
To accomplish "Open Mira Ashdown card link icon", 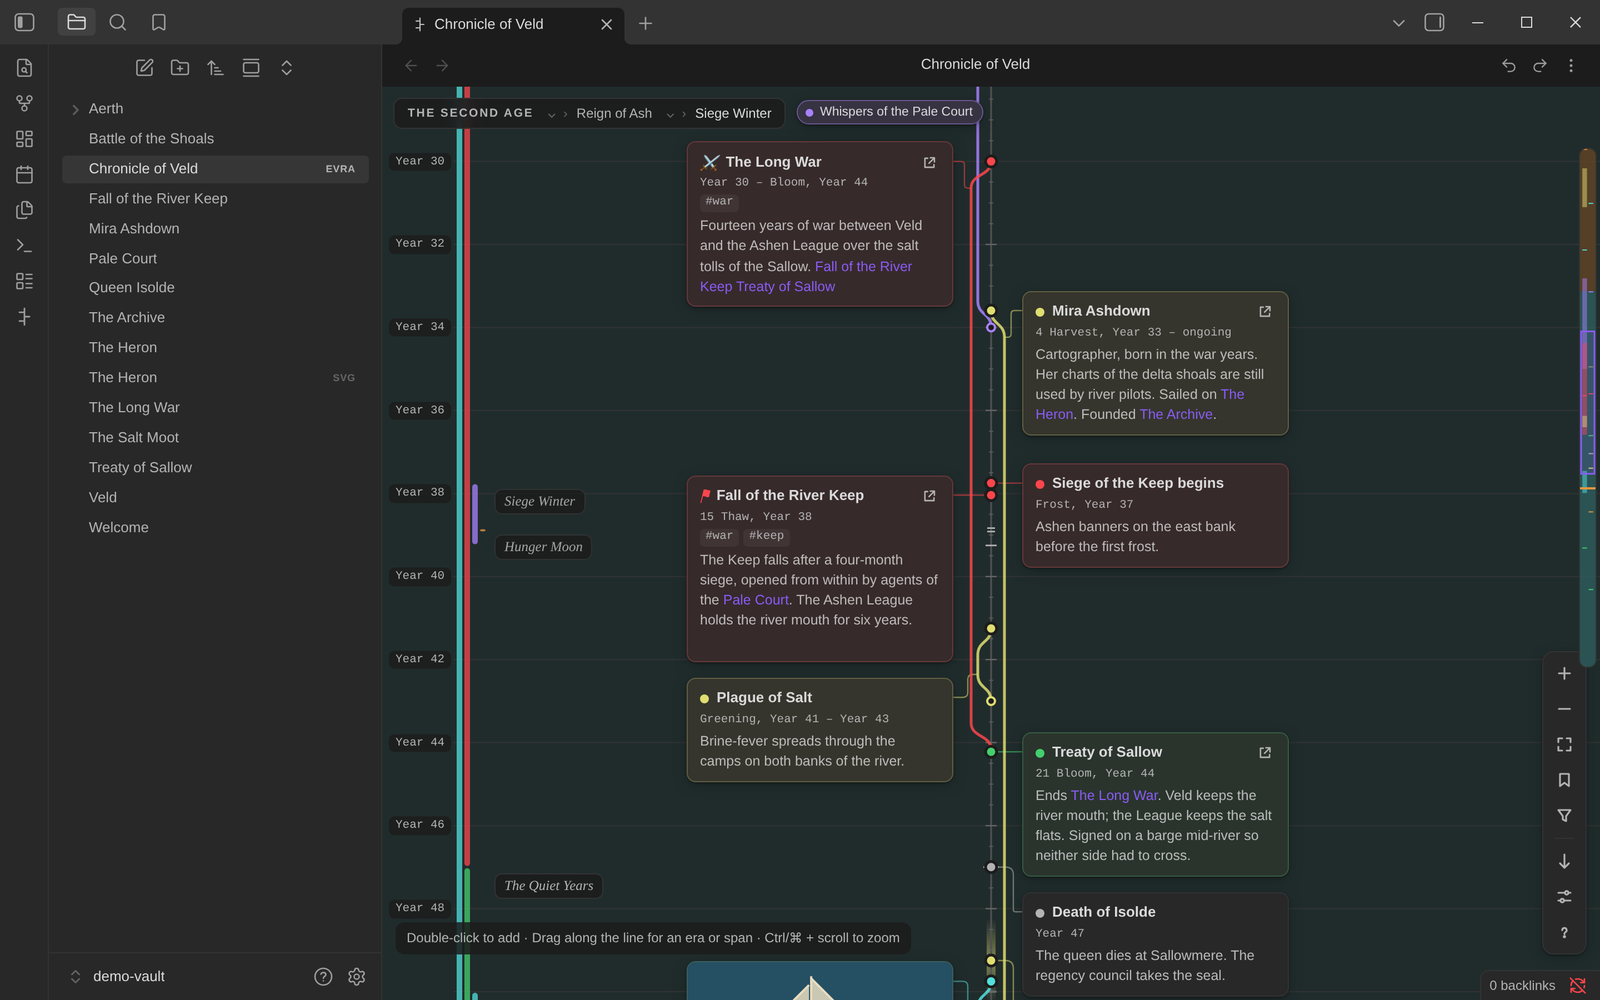I will (1265, 311).
